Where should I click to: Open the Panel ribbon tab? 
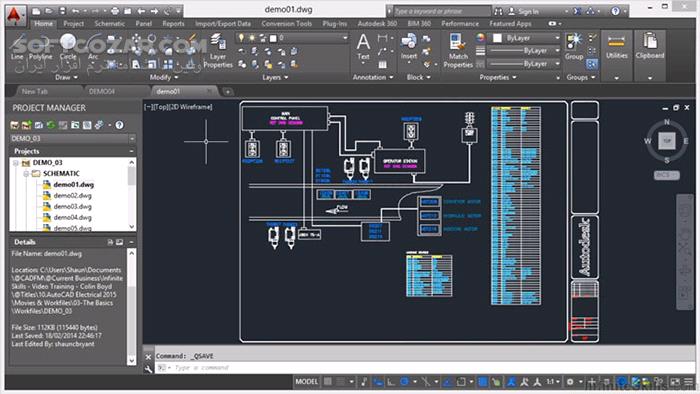tap(144, 24)
